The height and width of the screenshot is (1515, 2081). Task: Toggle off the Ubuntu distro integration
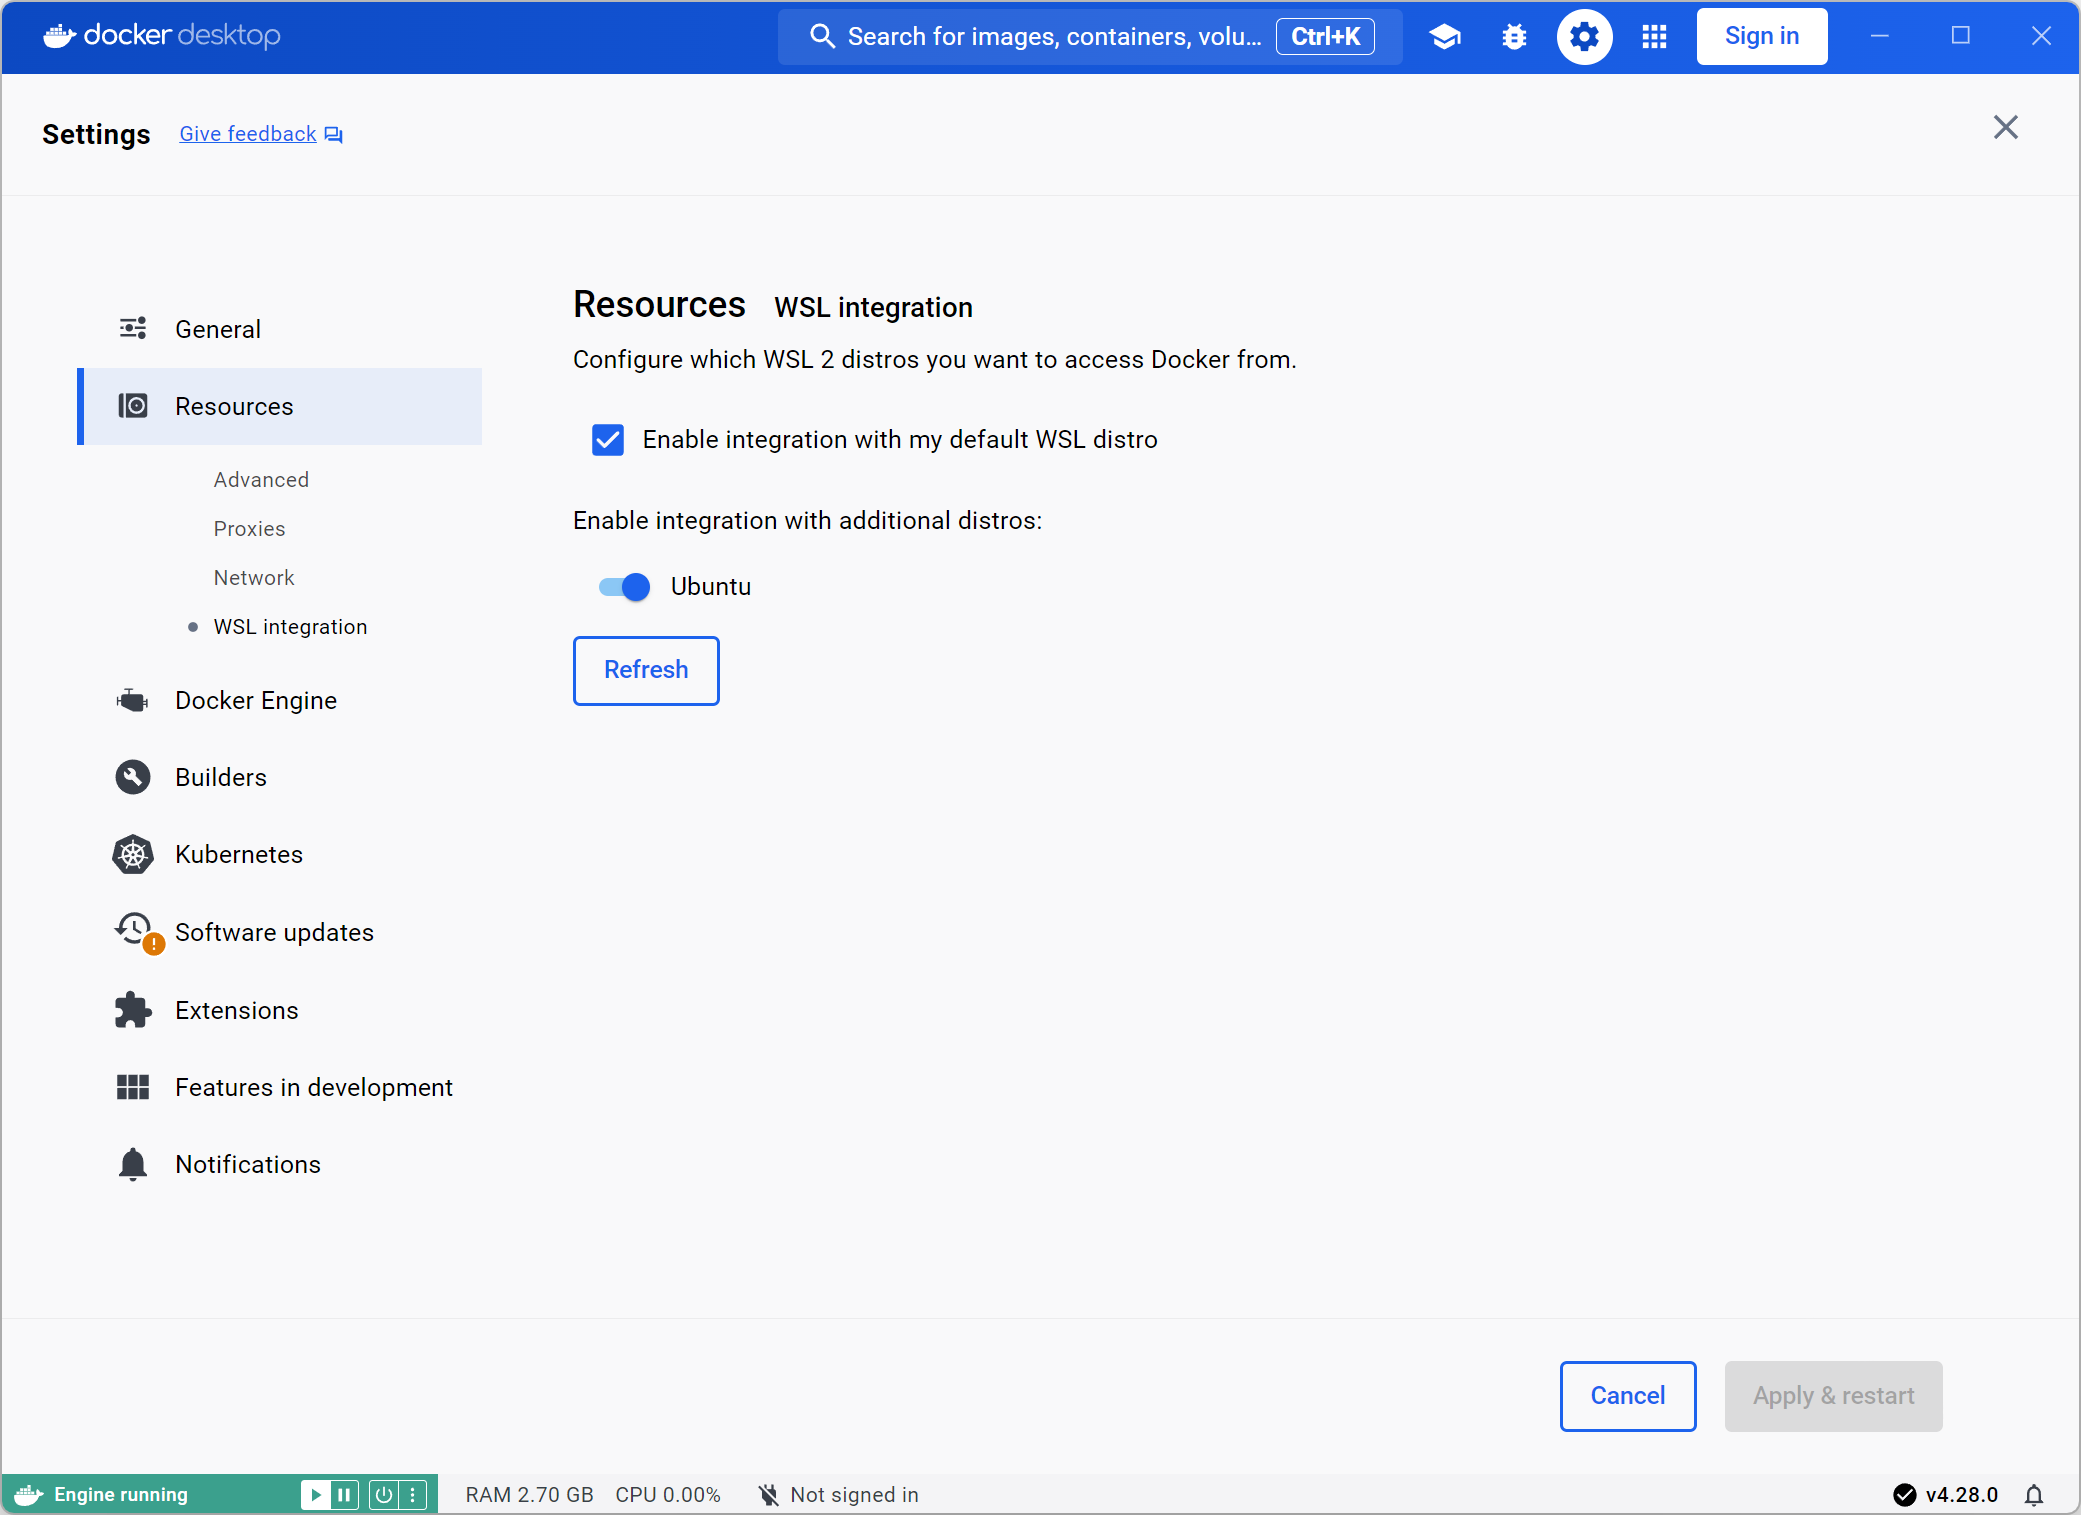coord(624,587)
